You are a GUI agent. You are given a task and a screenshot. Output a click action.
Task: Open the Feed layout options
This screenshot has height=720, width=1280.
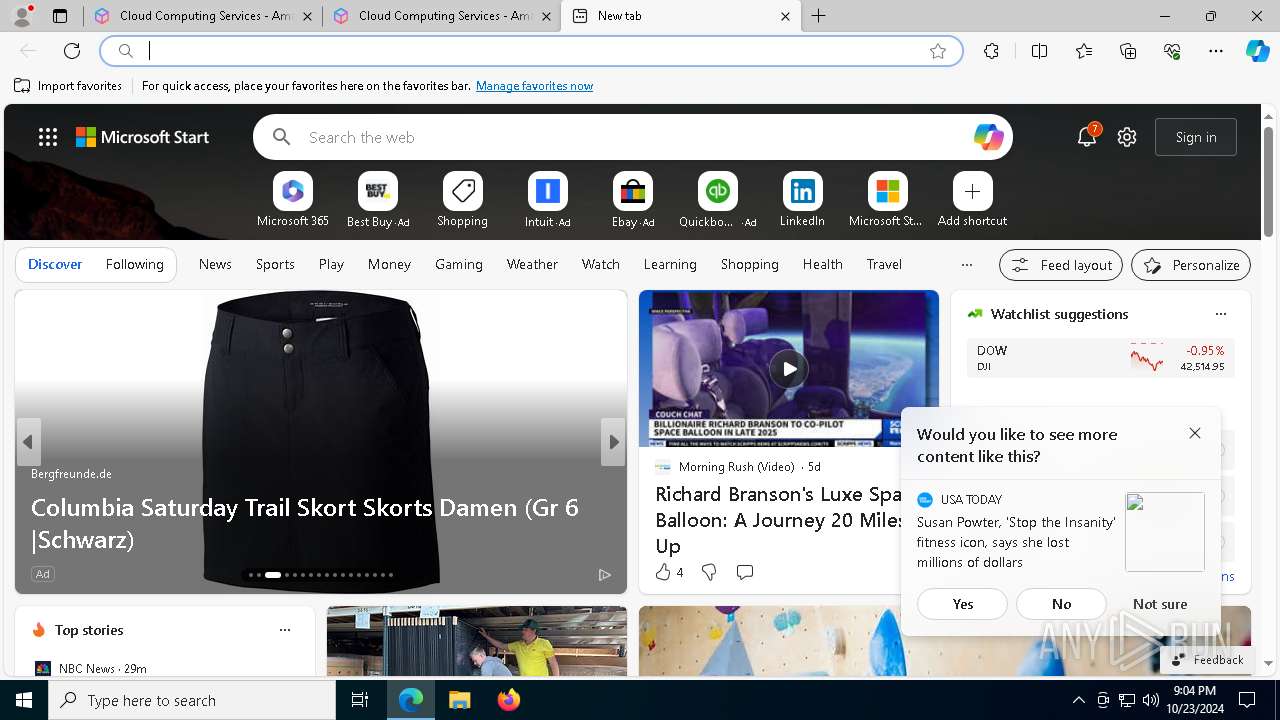pos(1061,265)
